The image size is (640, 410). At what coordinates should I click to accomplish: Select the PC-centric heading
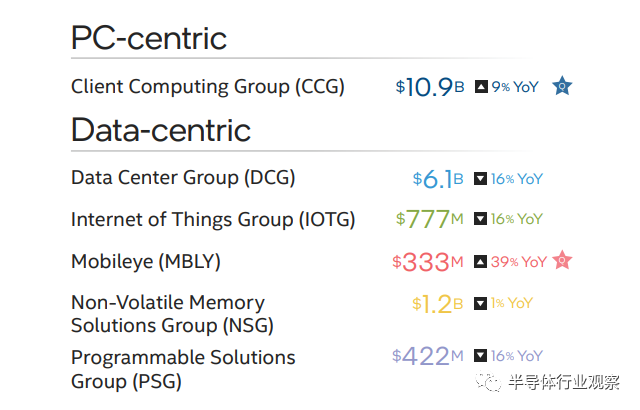(149, 39)
